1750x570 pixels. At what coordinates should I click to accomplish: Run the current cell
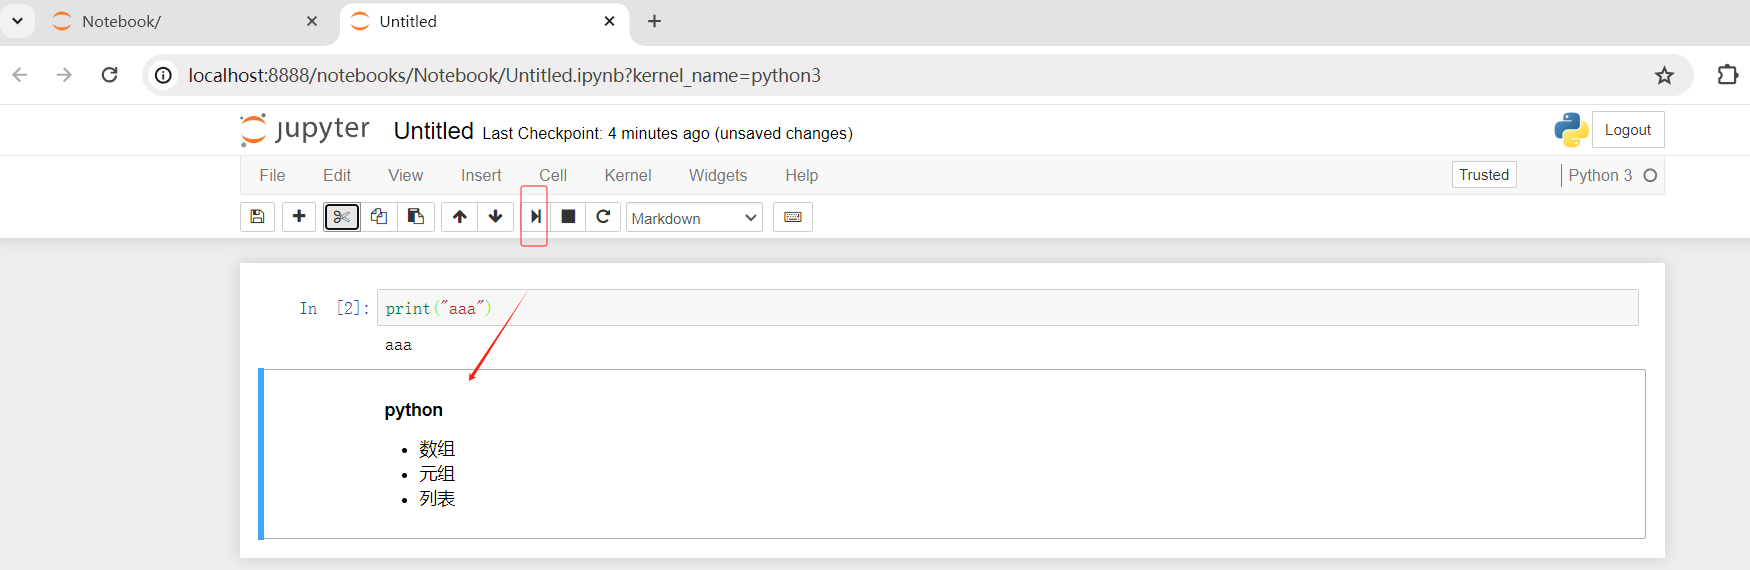535,217
